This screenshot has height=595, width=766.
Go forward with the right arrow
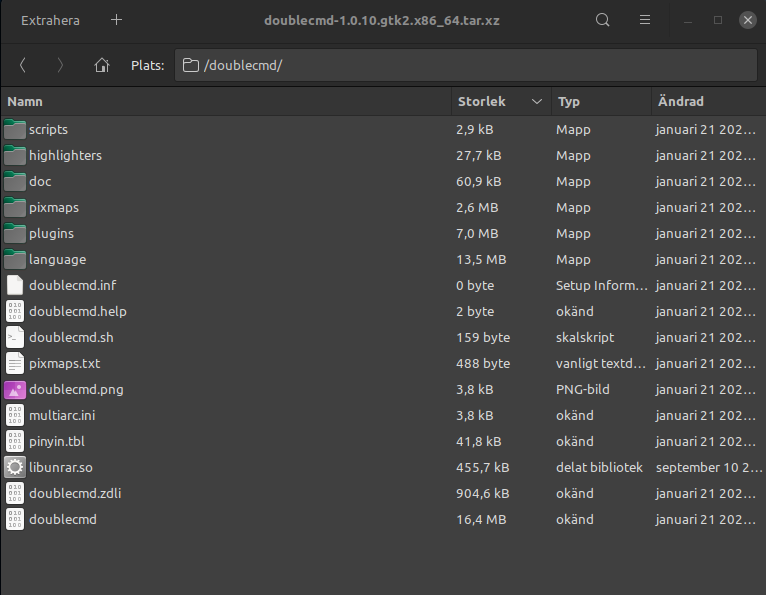point(60,65)
